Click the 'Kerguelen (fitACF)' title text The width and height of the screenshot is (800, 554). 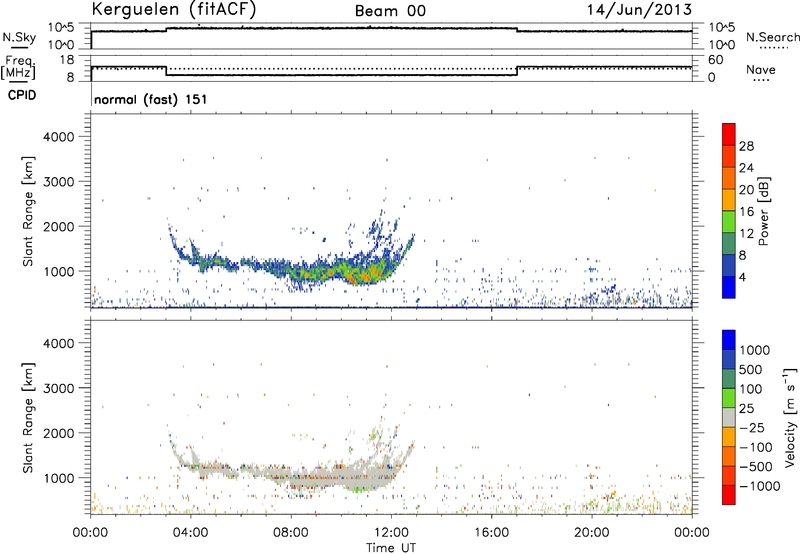click(174, 9)
